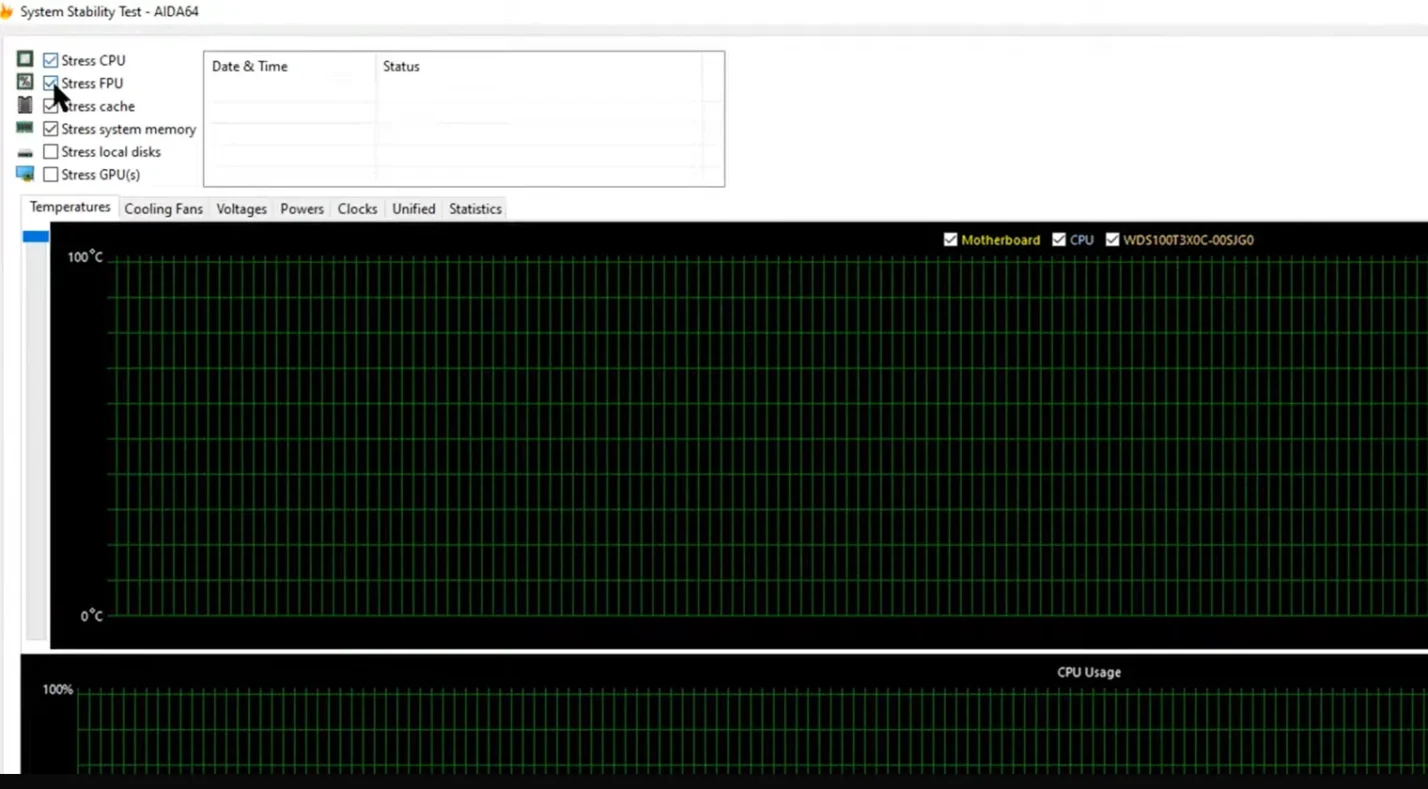1428x789 pixels.
Task: Click the GPU icon beside Stress GPU(s)
Action: click(25, 174)
